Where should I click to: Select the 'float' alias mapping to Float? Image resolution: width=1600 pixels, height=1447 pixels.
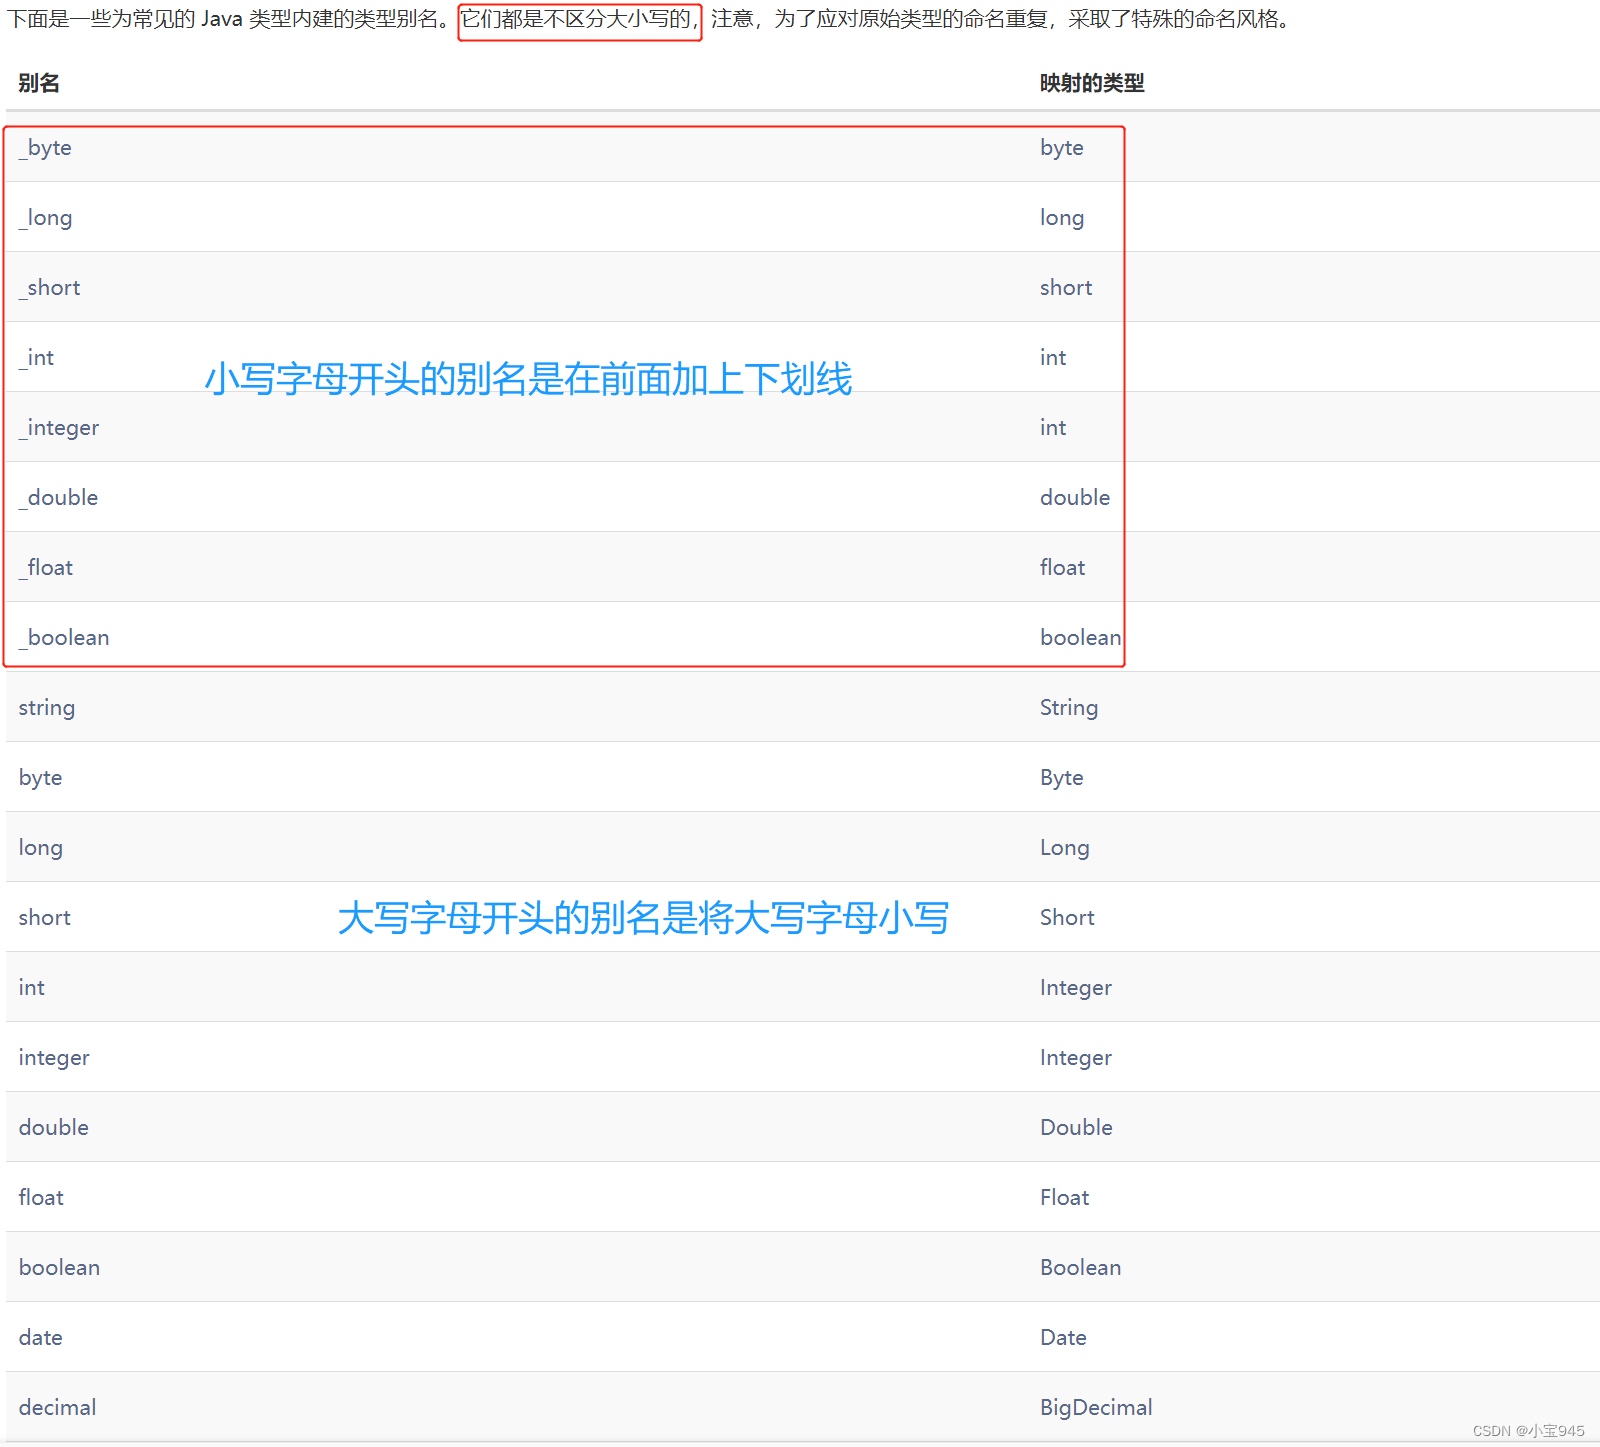click(41, 1198)
